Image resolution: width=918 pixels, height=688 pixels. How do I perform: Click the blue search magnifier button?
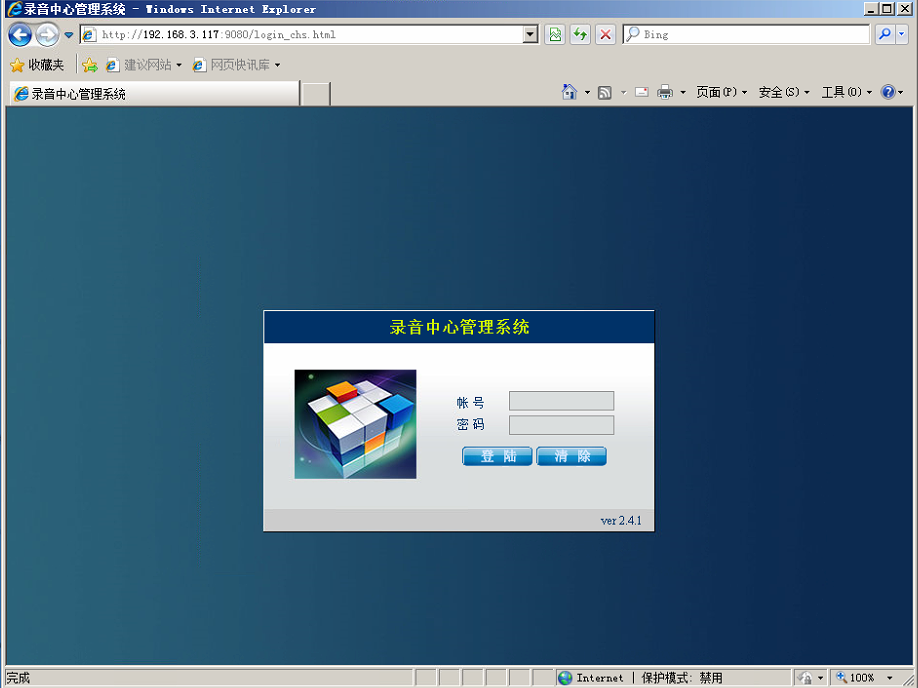[885, 35]
